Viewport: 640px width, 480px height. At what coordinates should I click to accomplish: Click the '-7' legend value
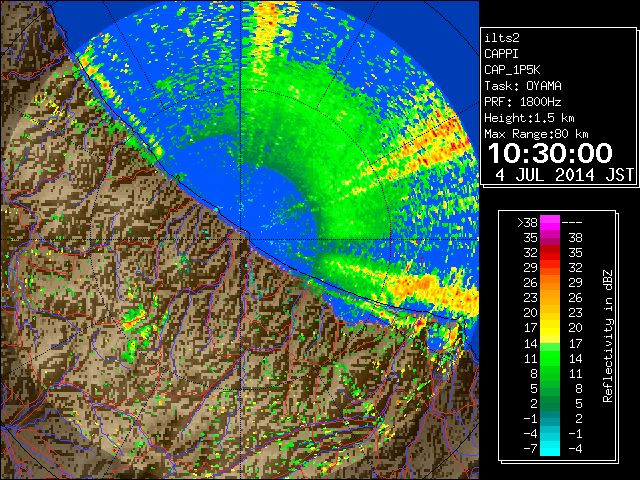pos(531,448)
